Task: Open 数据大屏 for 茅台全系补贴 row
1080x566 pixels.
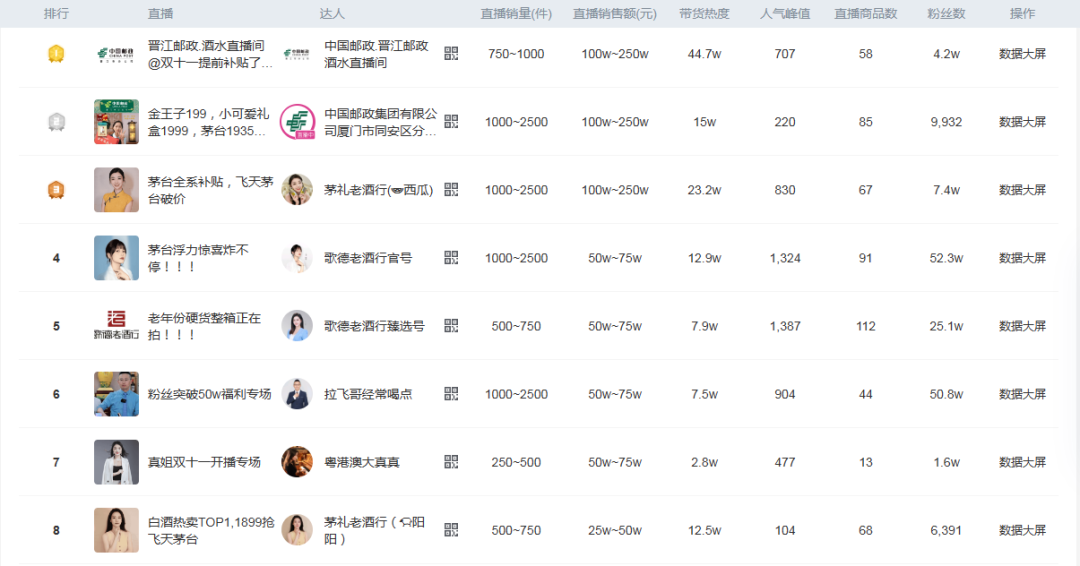Action: pyautogui.click(x=1022, y=190)
